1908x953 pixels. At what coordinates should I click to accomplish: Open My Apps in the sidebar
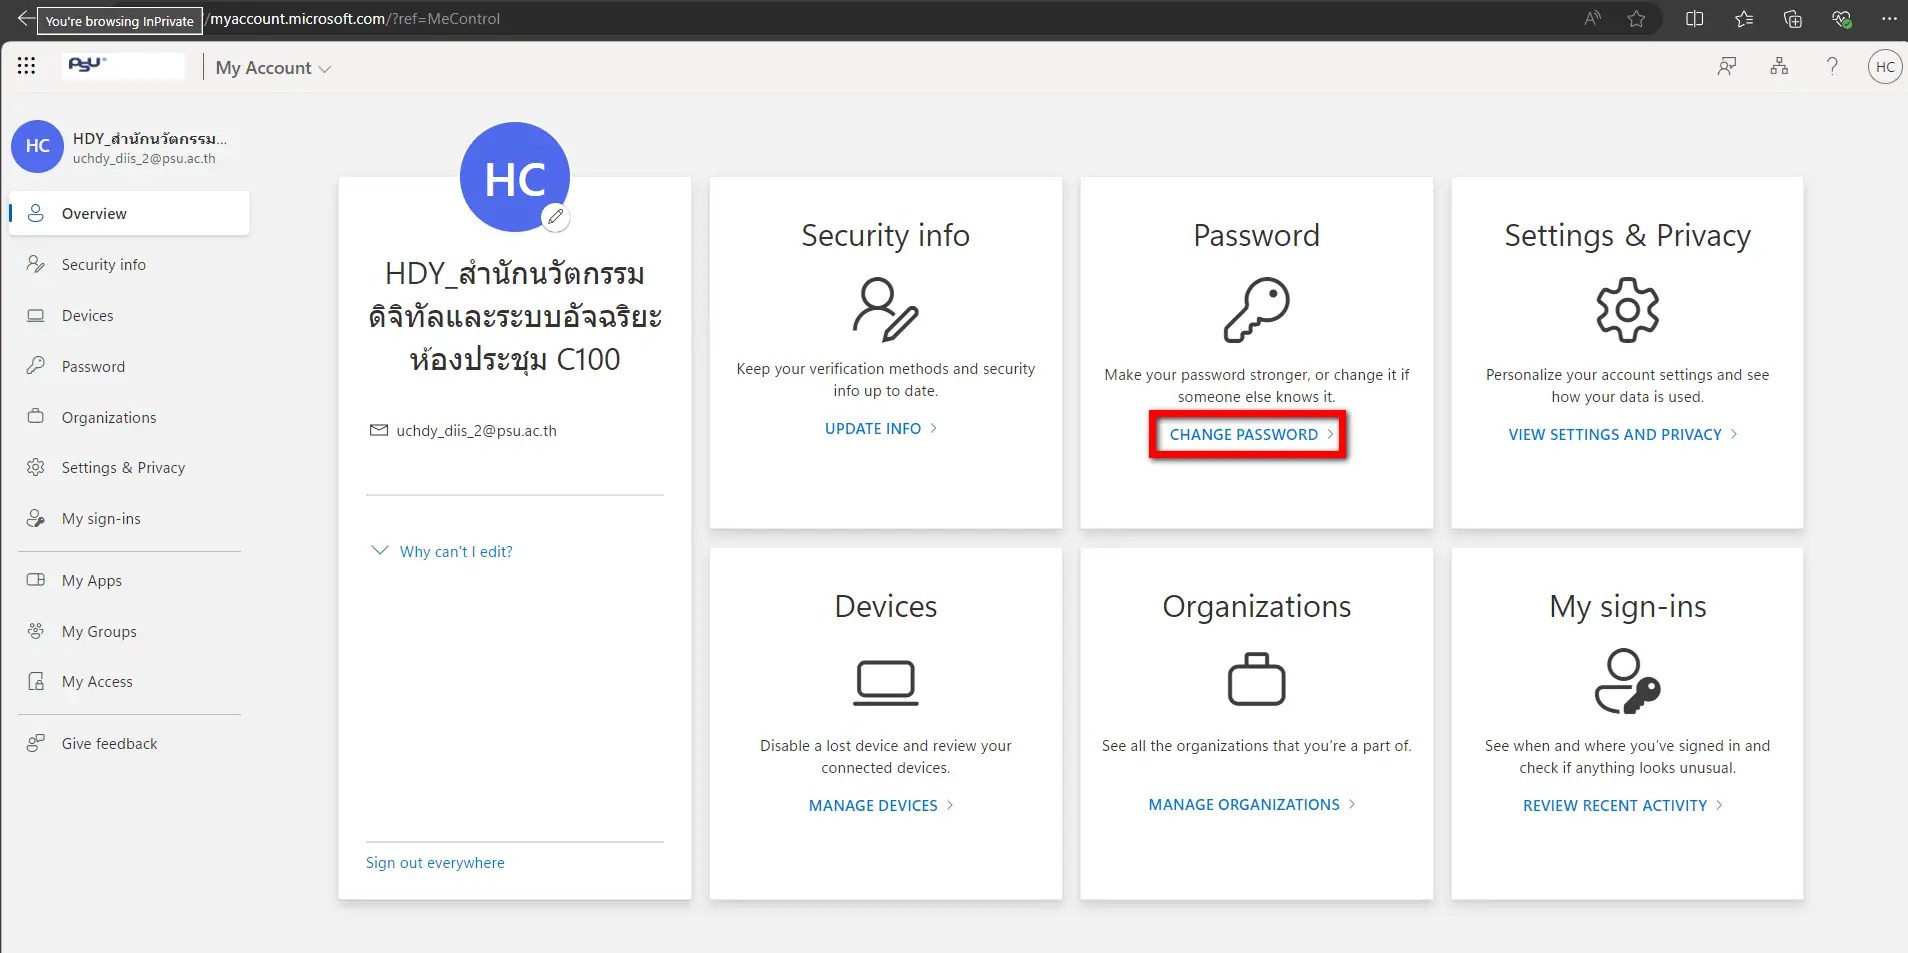129,580
